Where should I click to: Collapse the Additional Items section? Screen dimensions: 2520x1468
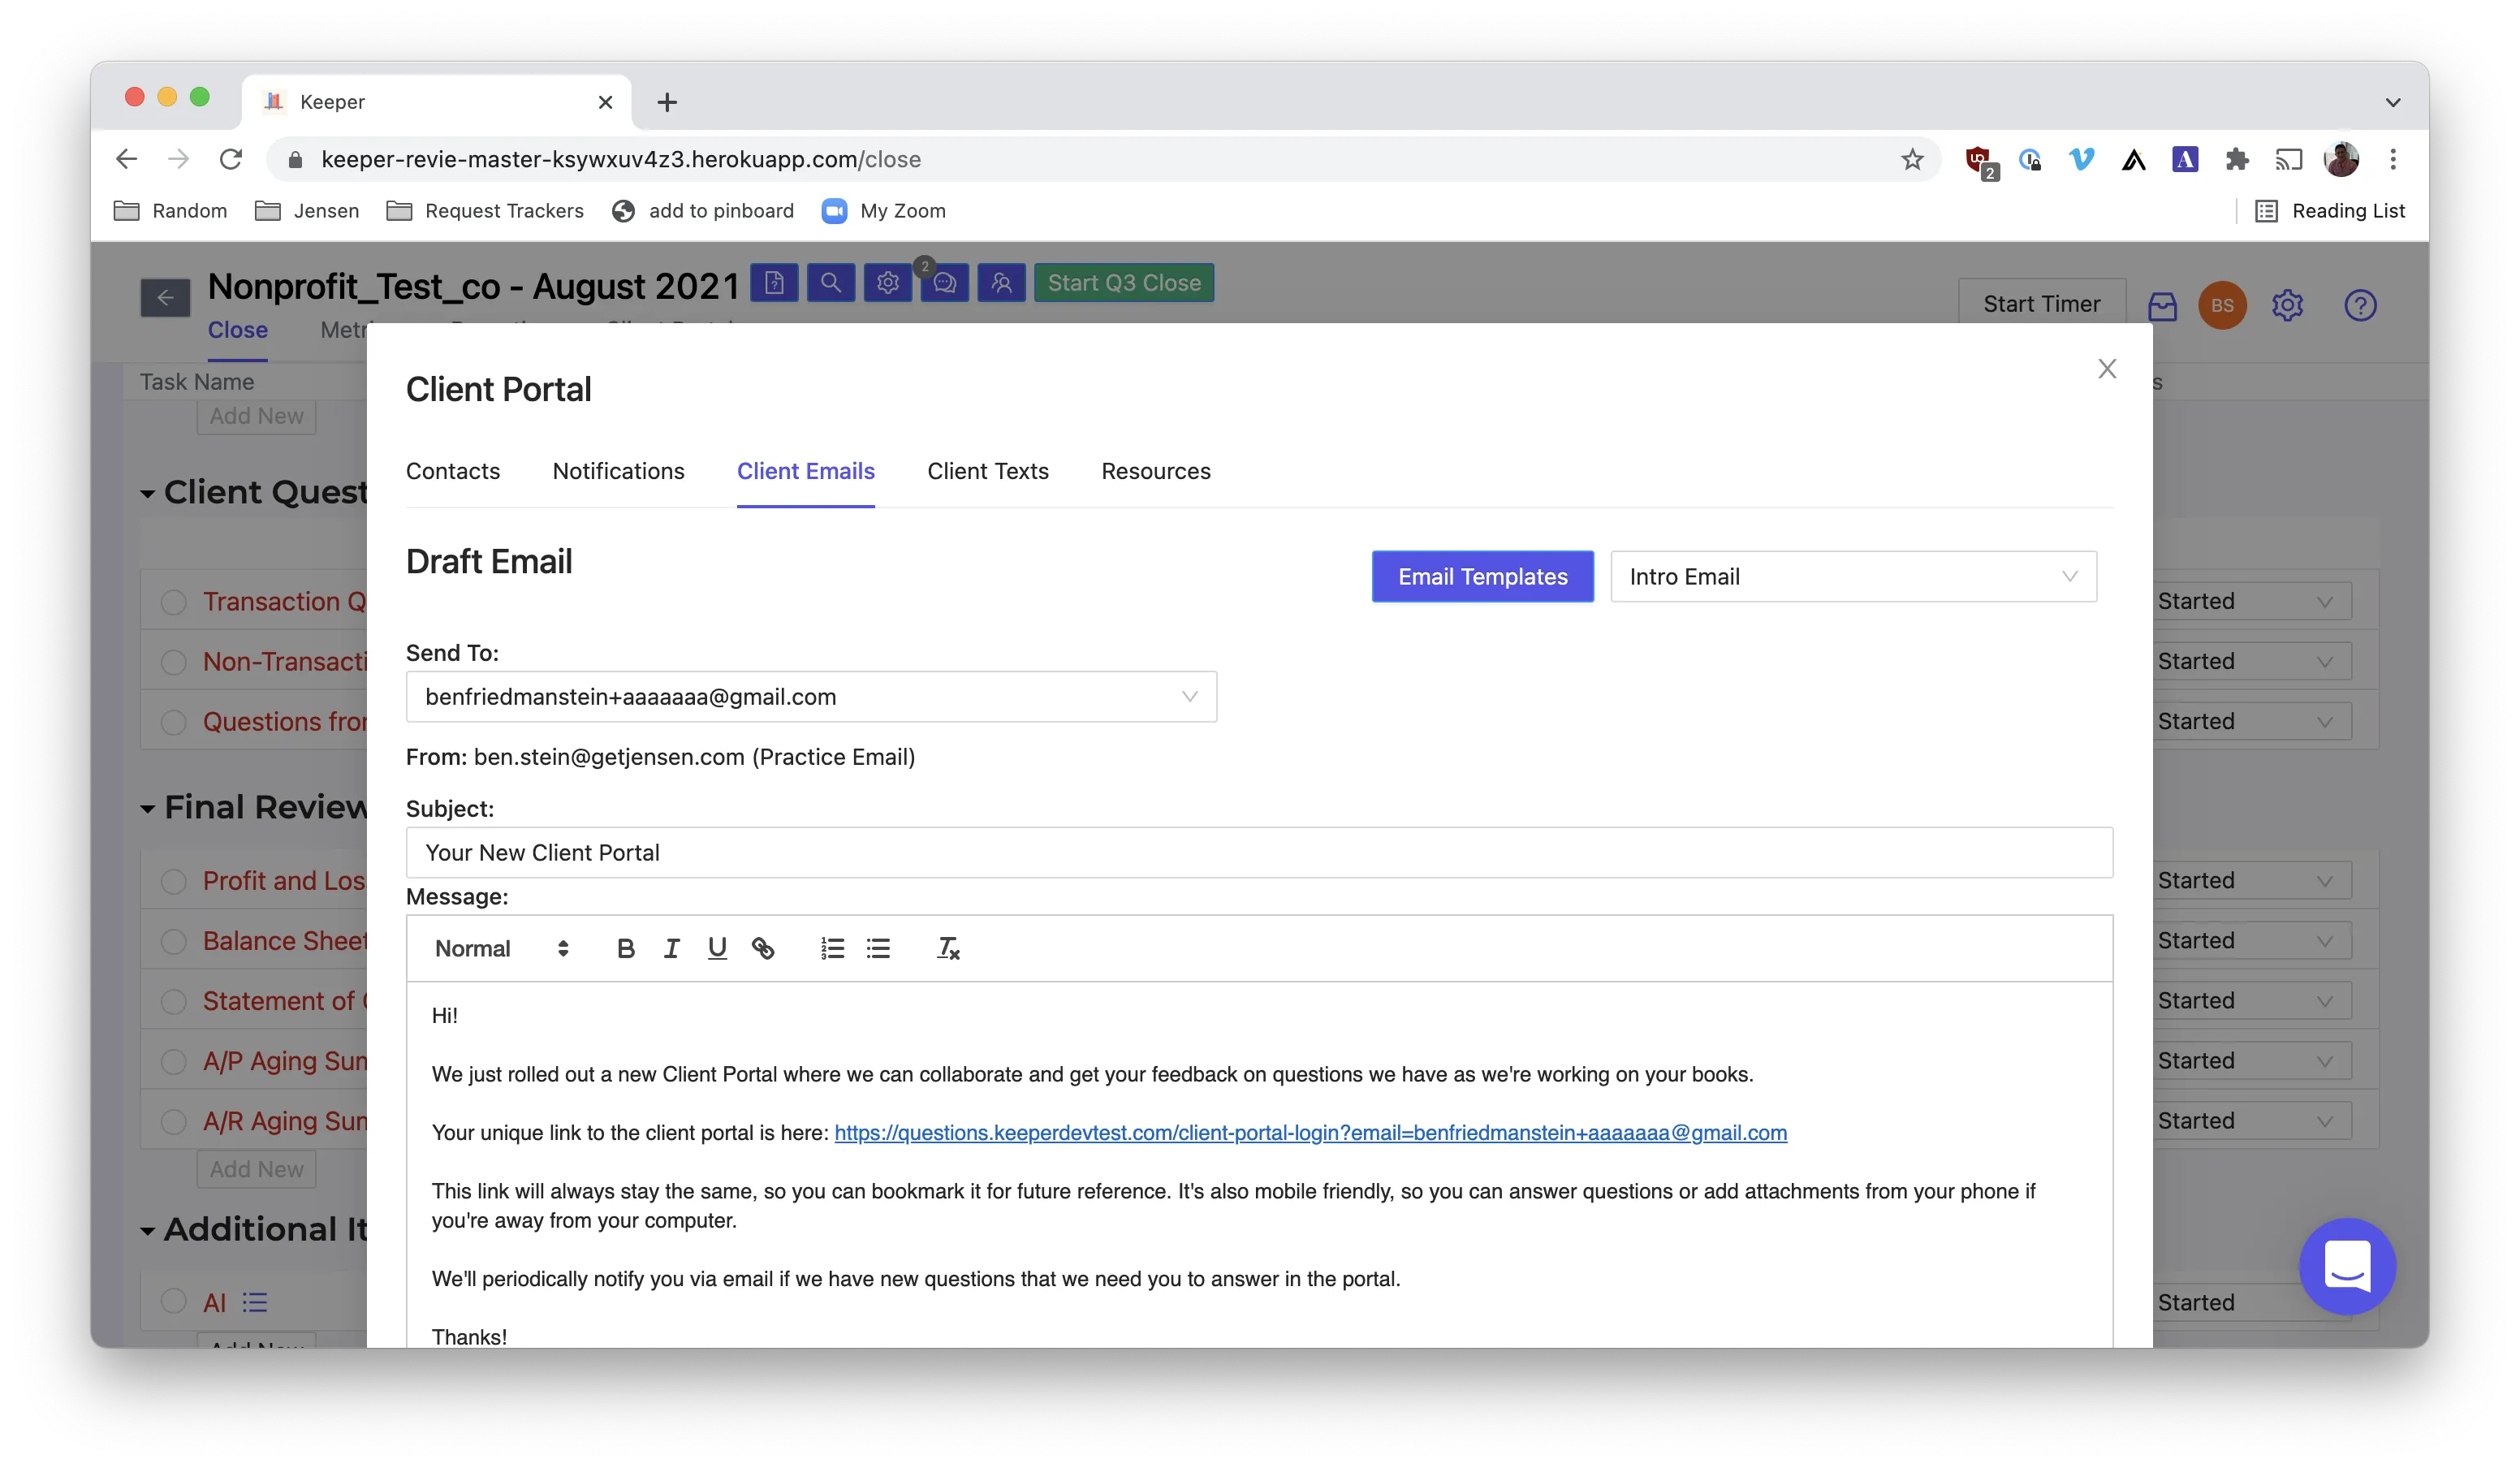148,1230
